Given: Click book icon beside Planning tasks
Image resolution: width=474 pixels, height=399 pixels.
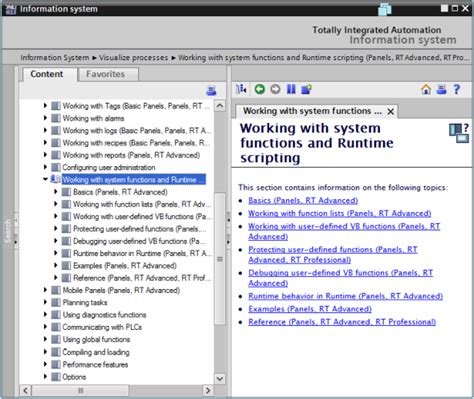Looking at the screenshot, I should (x=56, y=303).
